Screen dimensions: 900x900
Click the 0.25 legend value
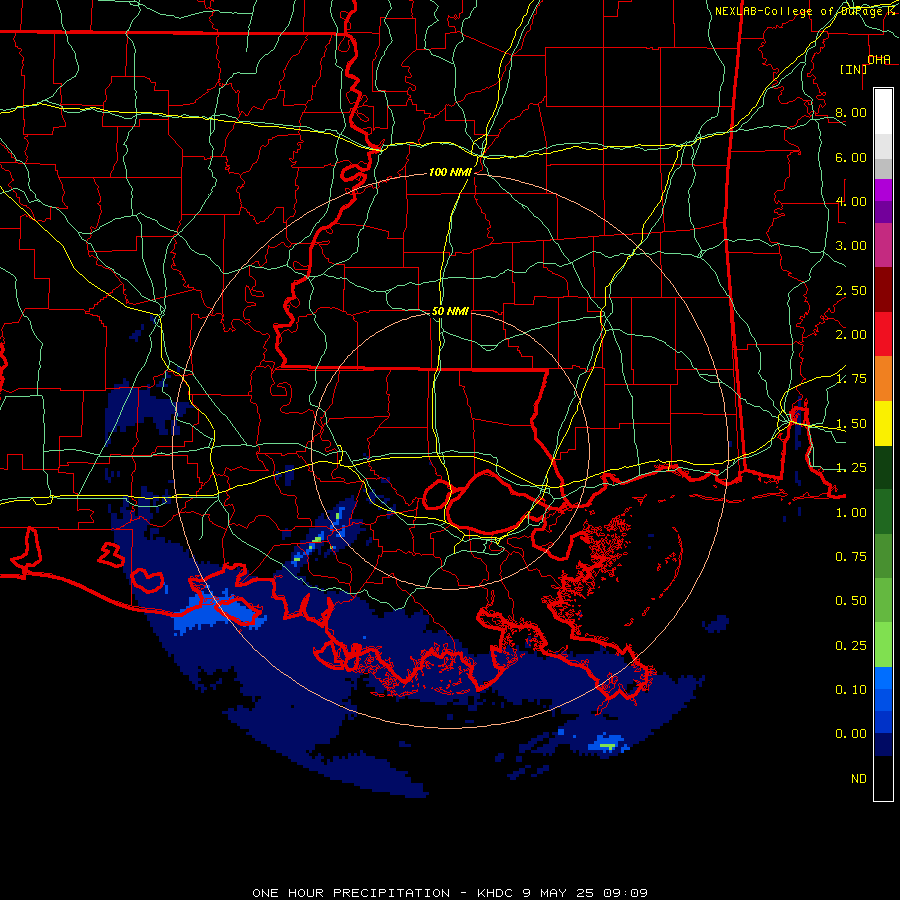(x=851, y=646)
